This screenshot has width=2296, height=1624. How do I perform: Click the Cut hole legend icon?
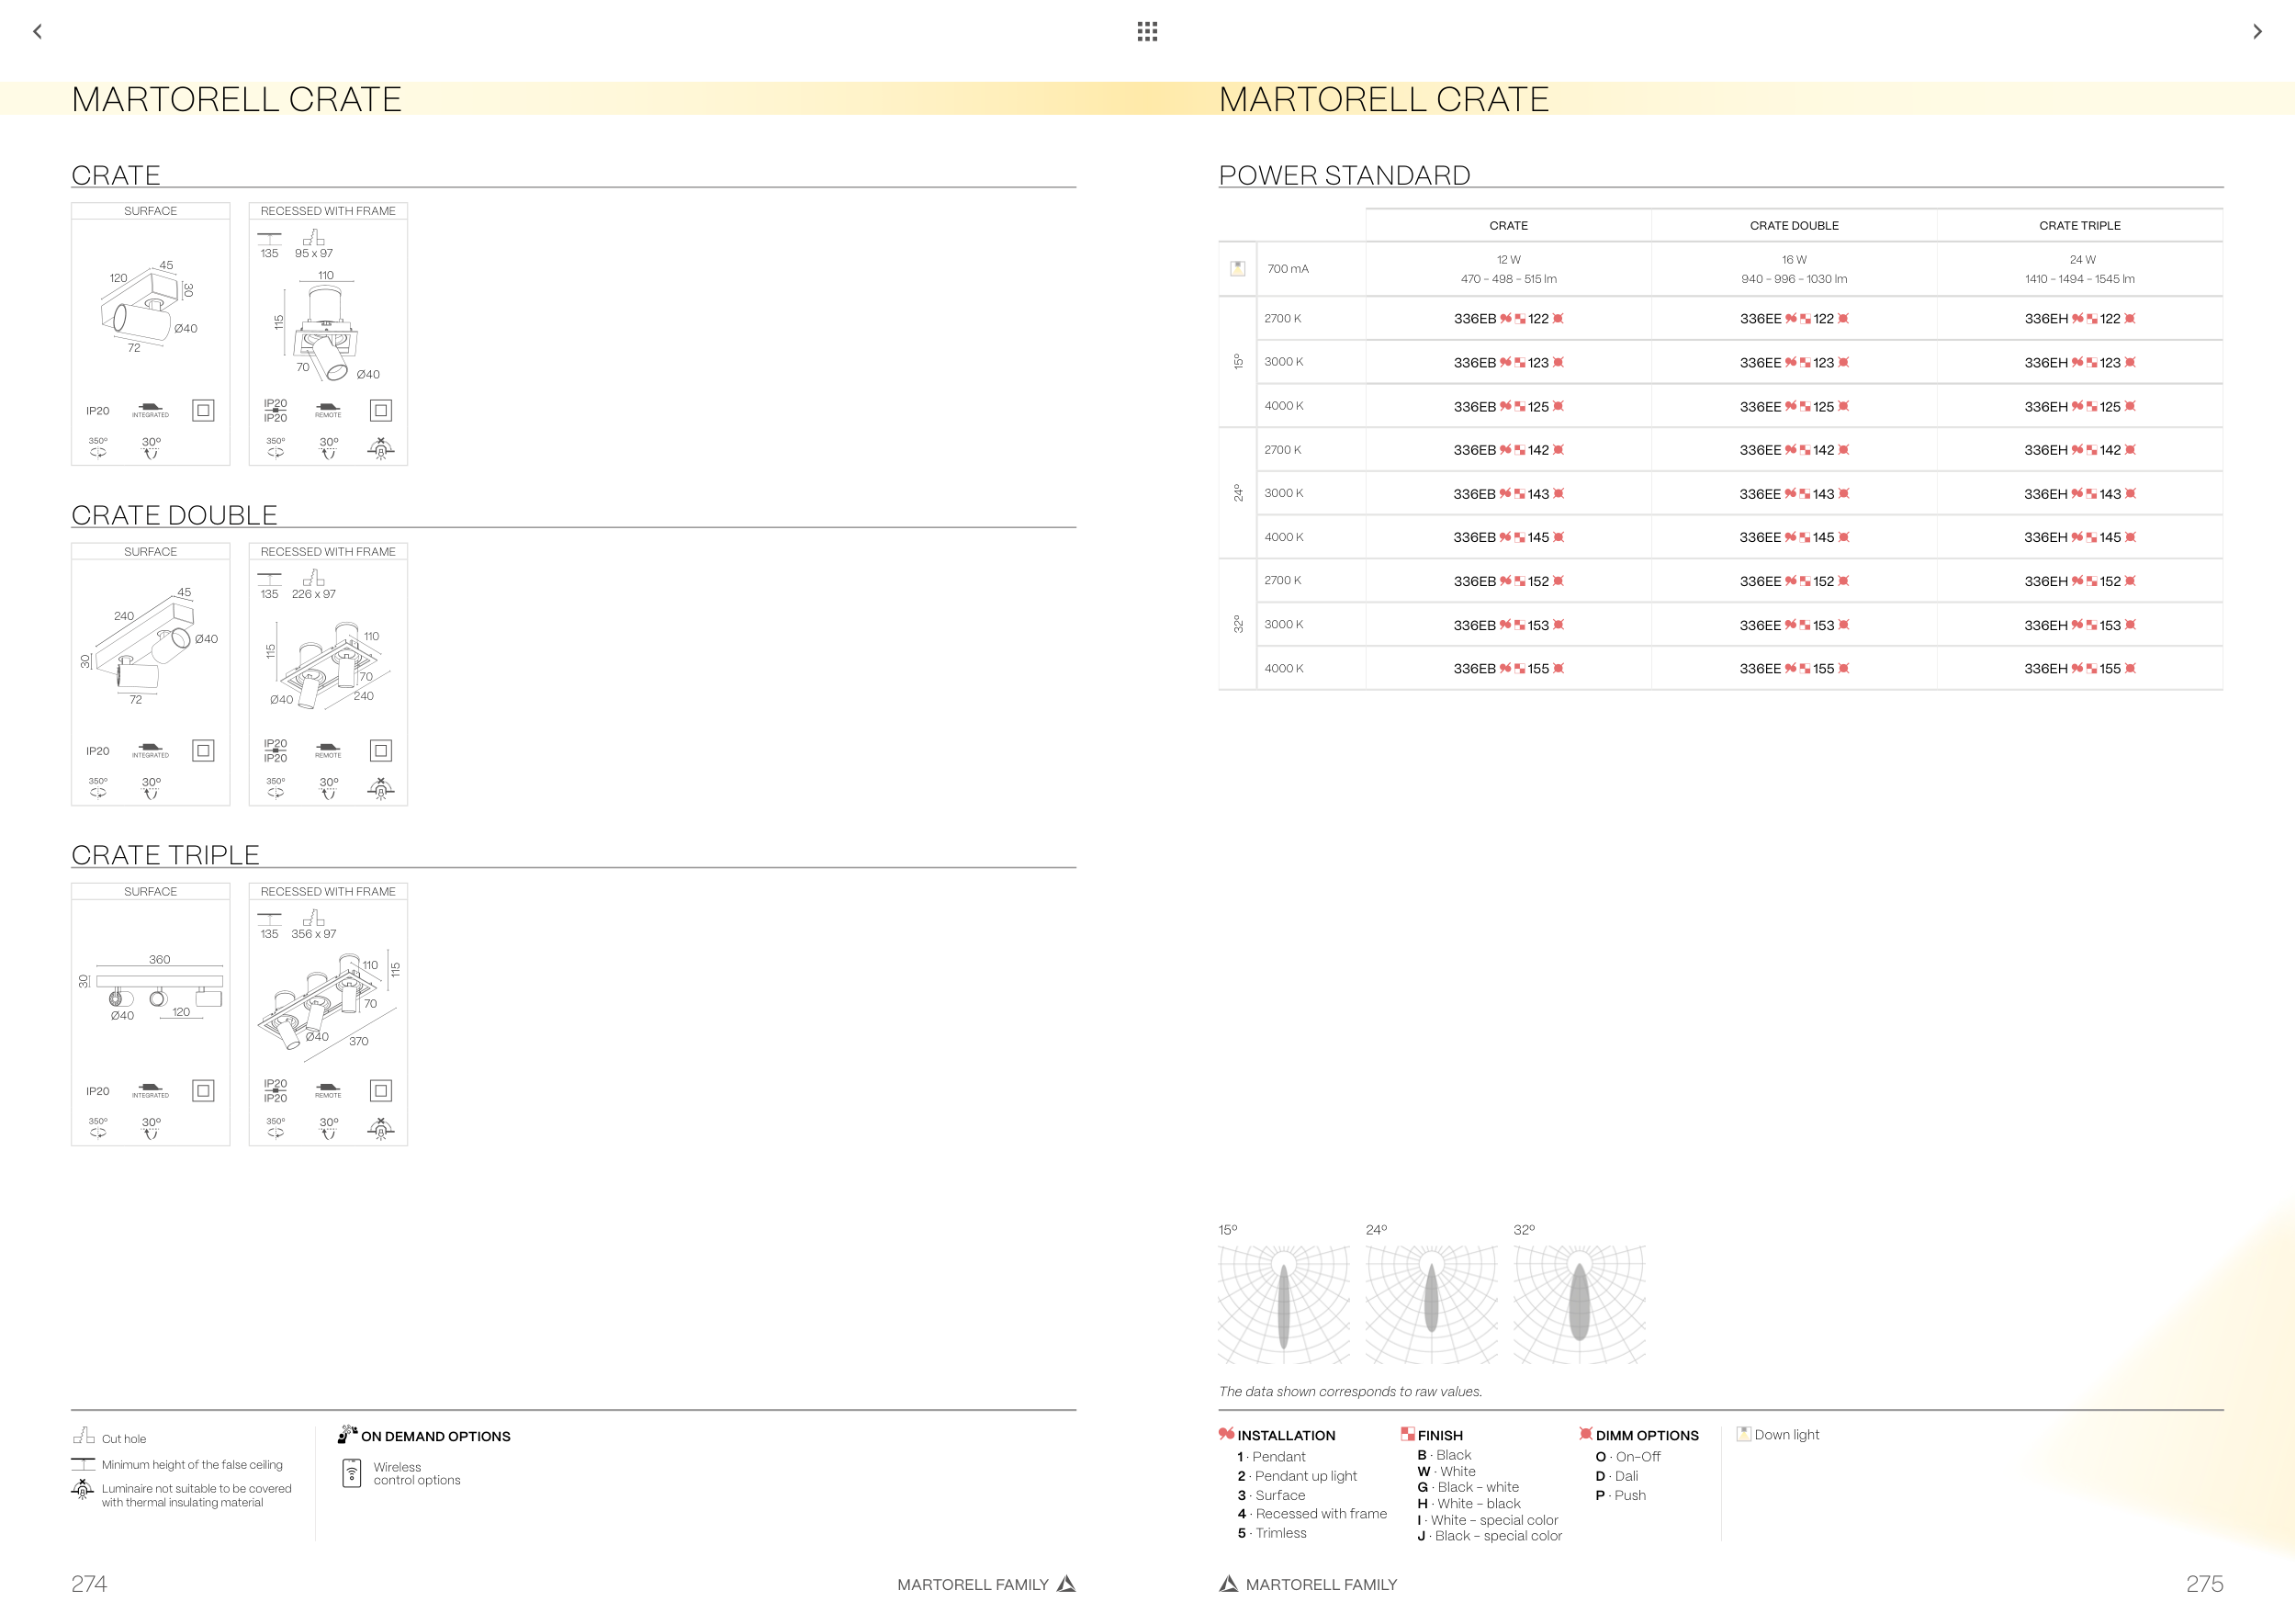point(83,1436)
